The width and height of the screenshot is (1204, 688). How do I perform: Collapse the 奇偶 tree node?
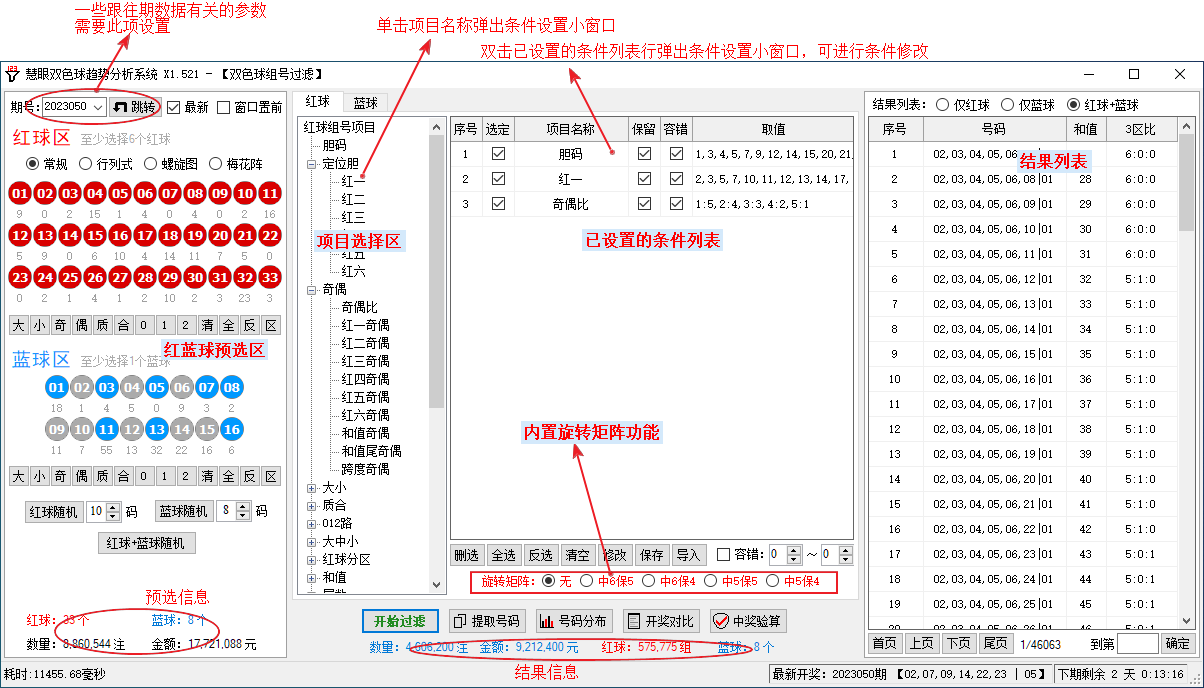(312, 289)
